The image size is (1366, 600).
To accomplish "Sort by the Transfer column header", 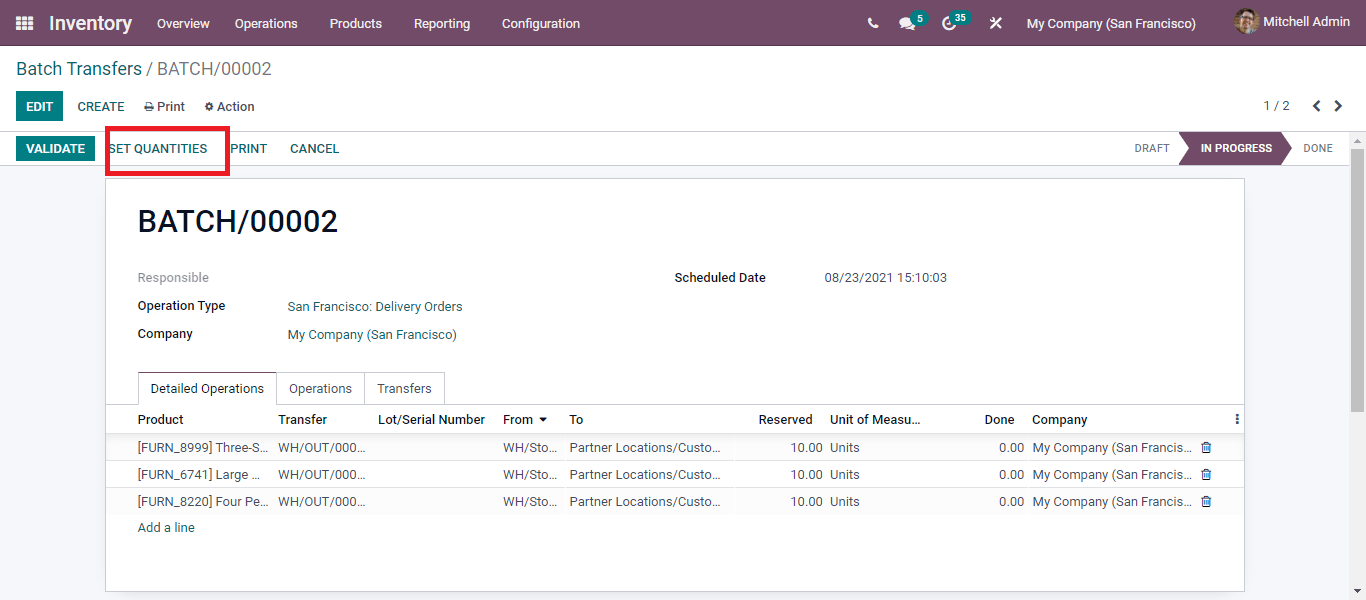I will coord(302,419).
